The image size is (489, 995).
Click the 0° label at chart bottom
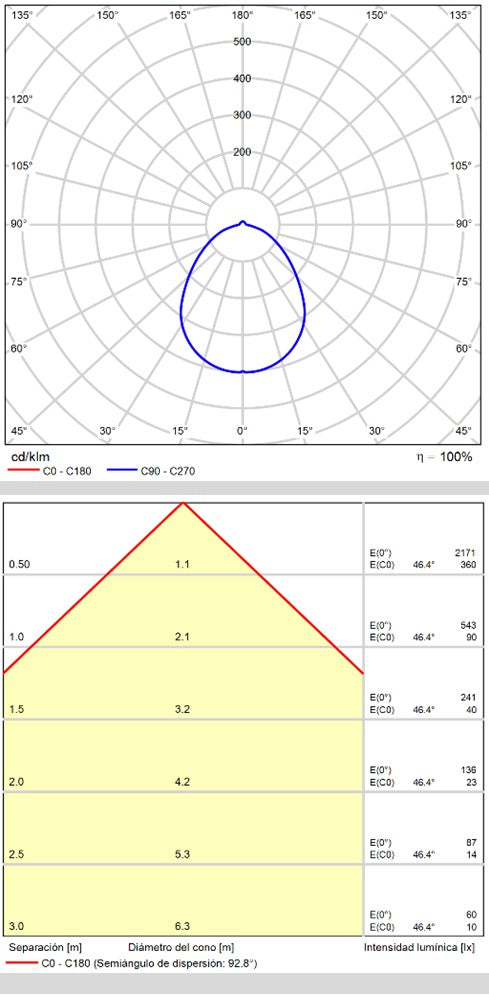pos(242,431)
